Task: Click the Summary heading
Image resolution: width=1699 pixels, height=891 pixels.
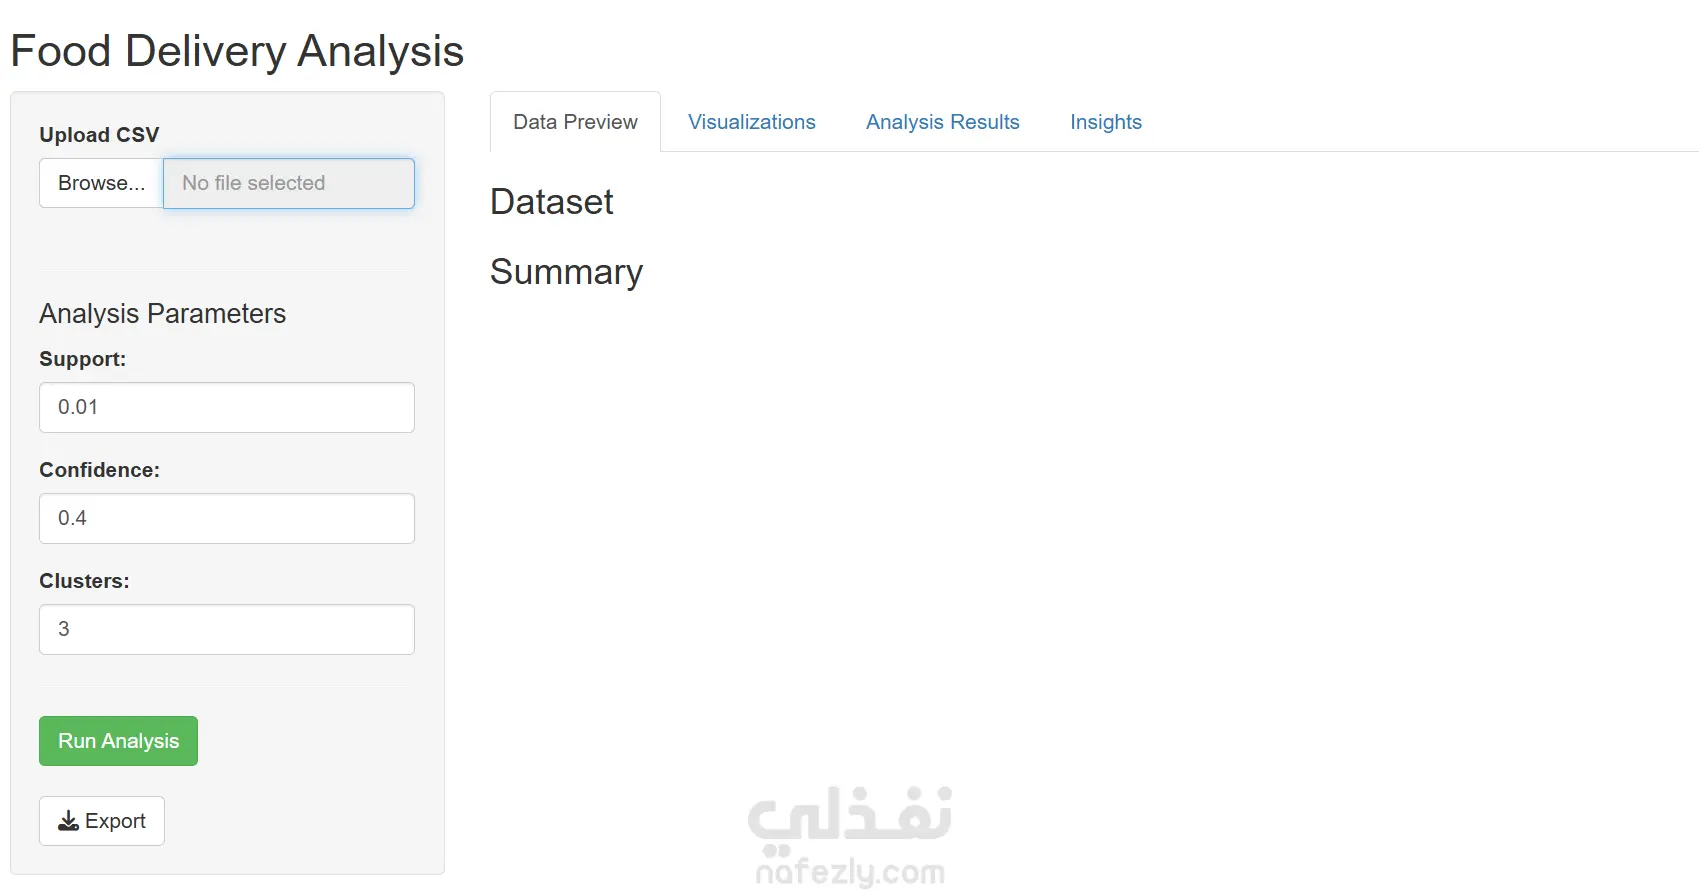Action: tap(566, 272)
